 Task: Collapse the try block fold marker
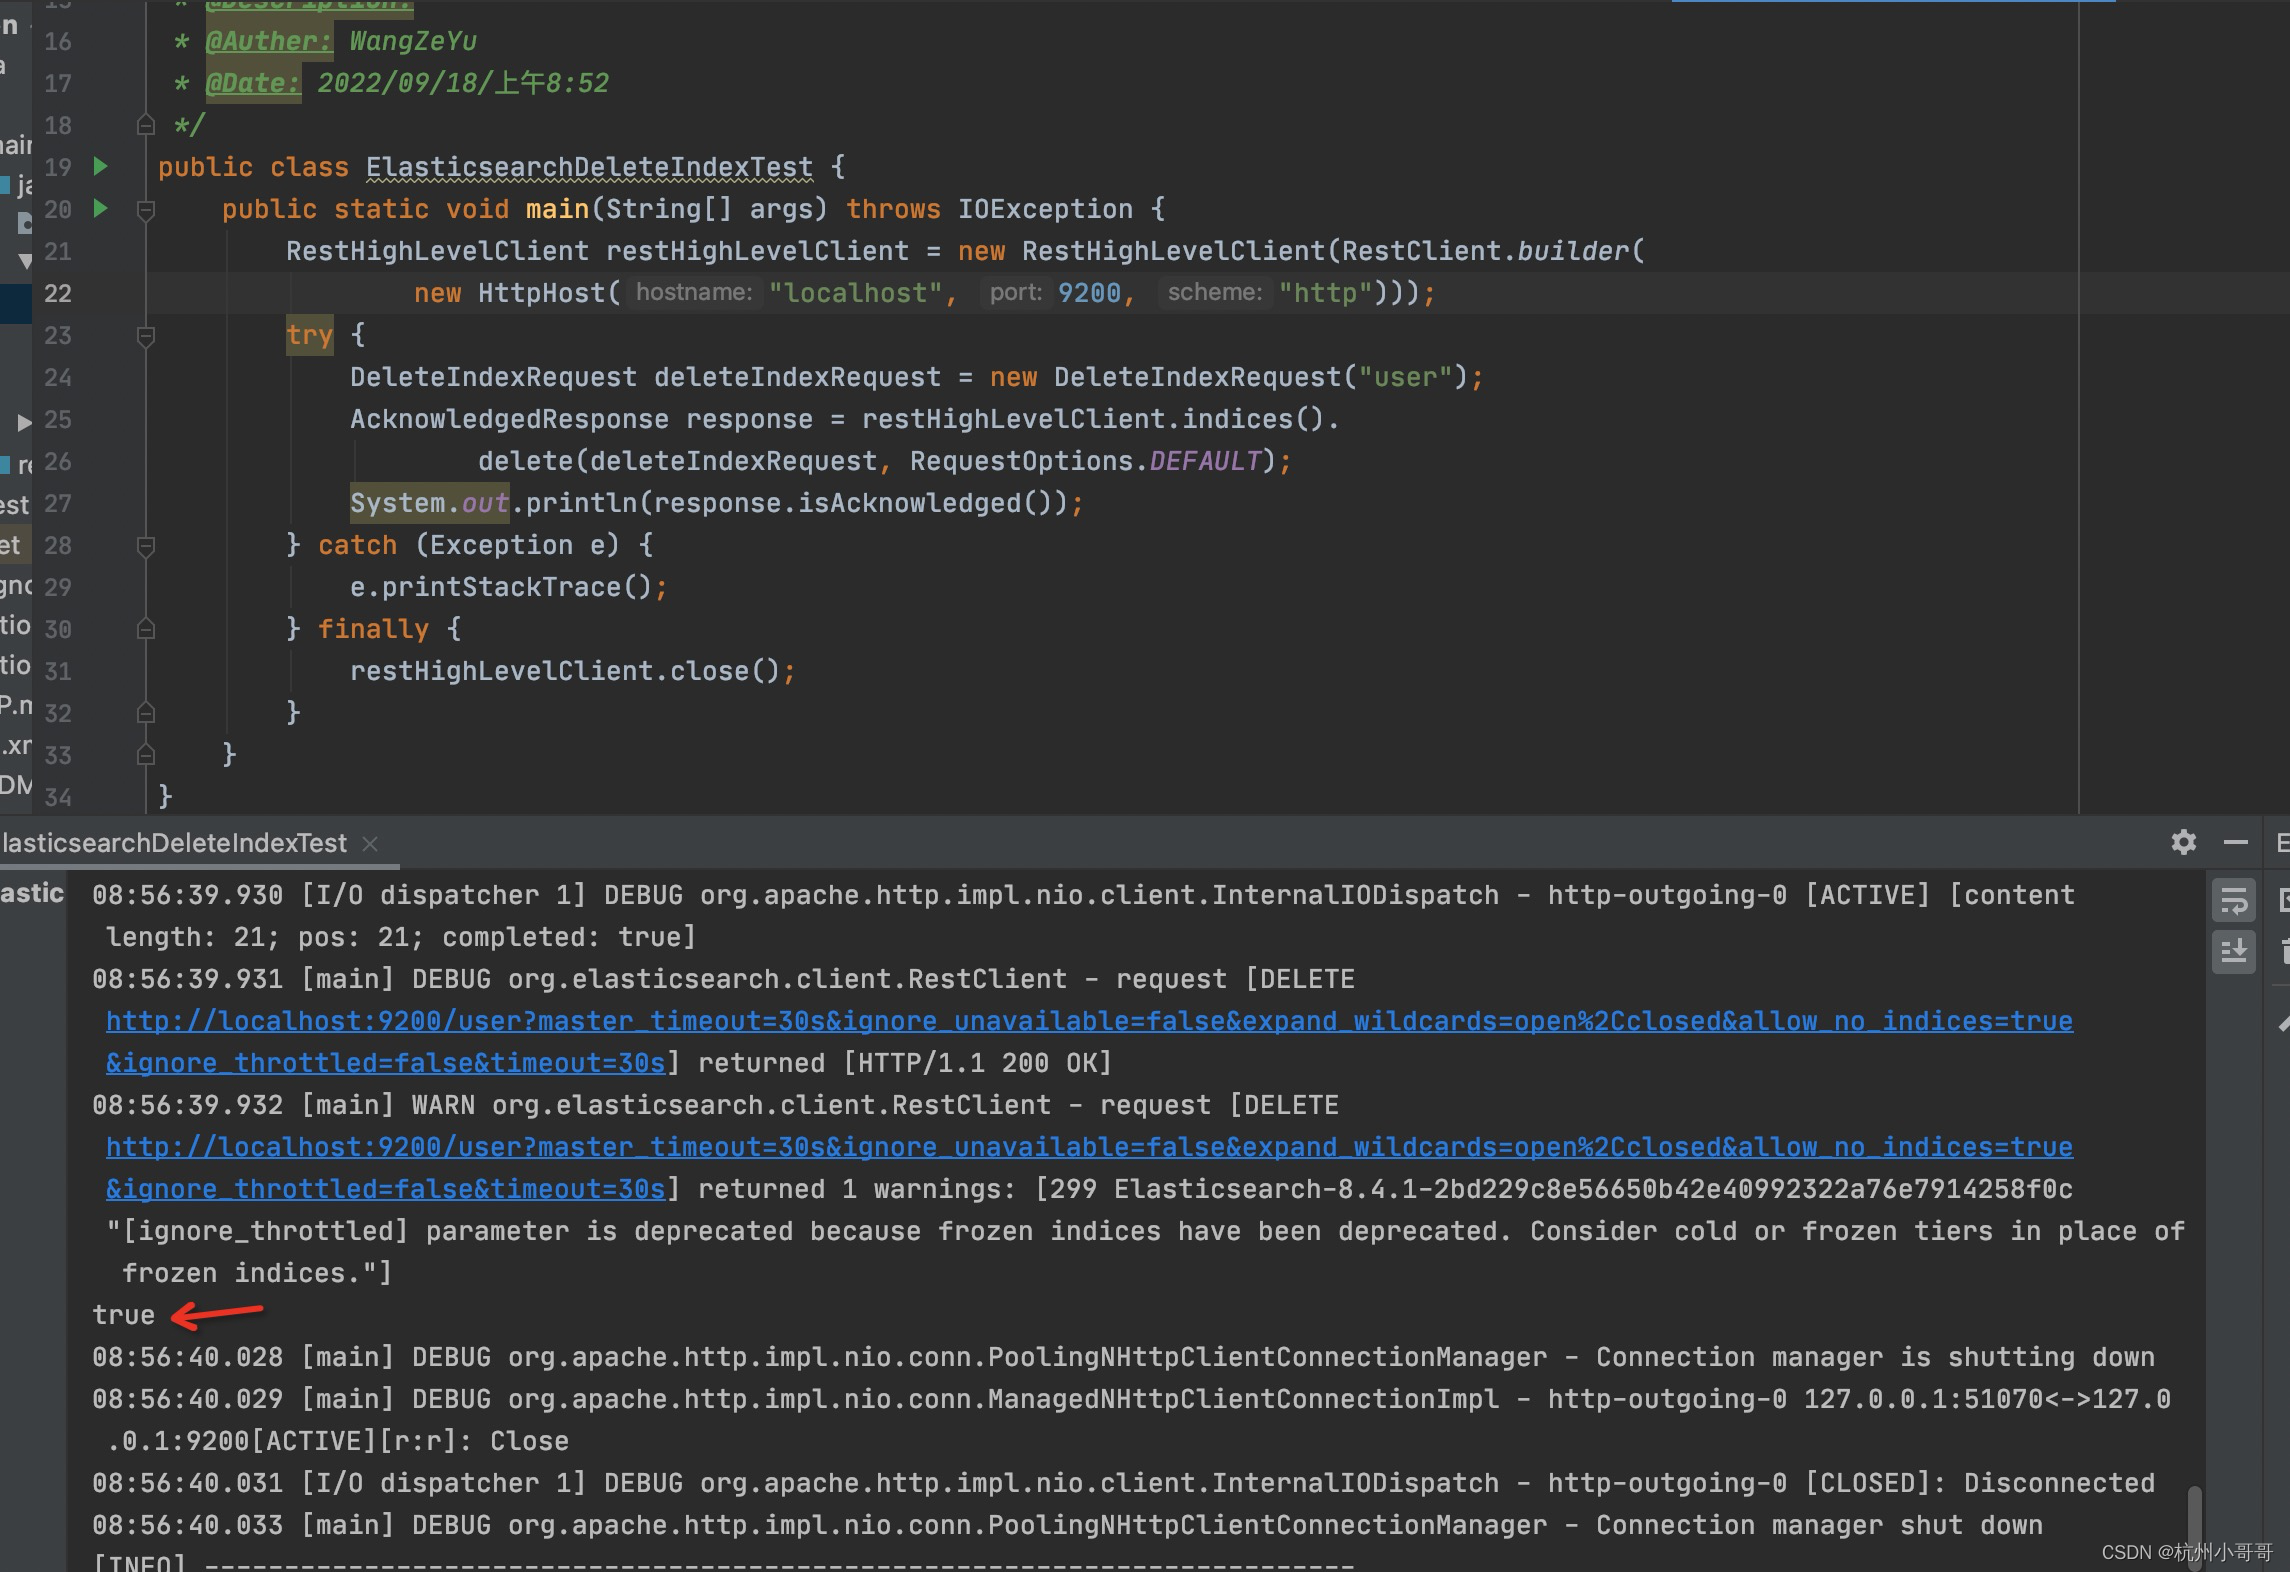(146, 335)
